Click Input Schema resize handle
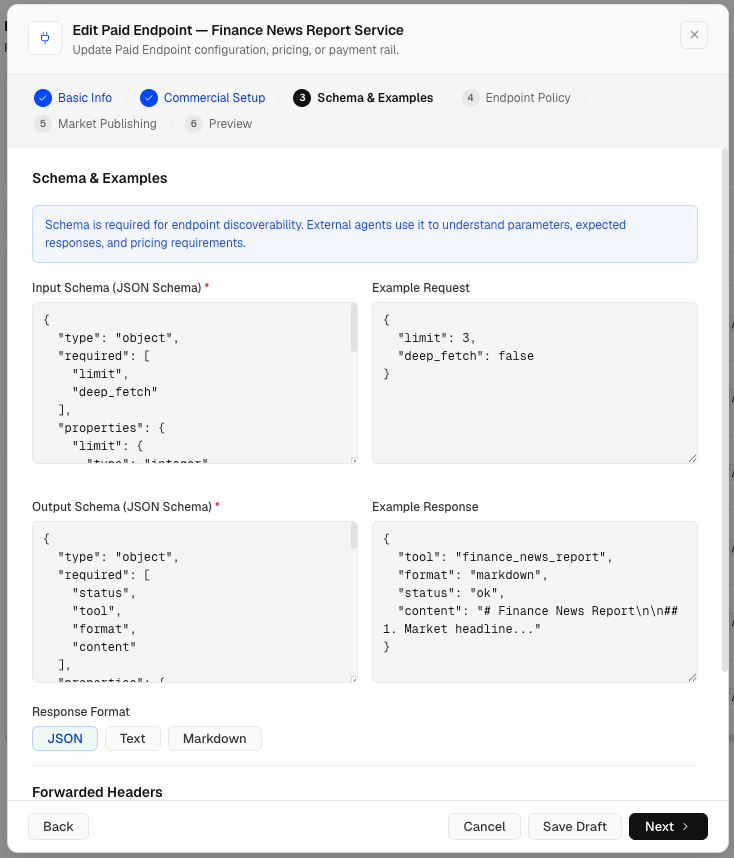 click(354, 460)
